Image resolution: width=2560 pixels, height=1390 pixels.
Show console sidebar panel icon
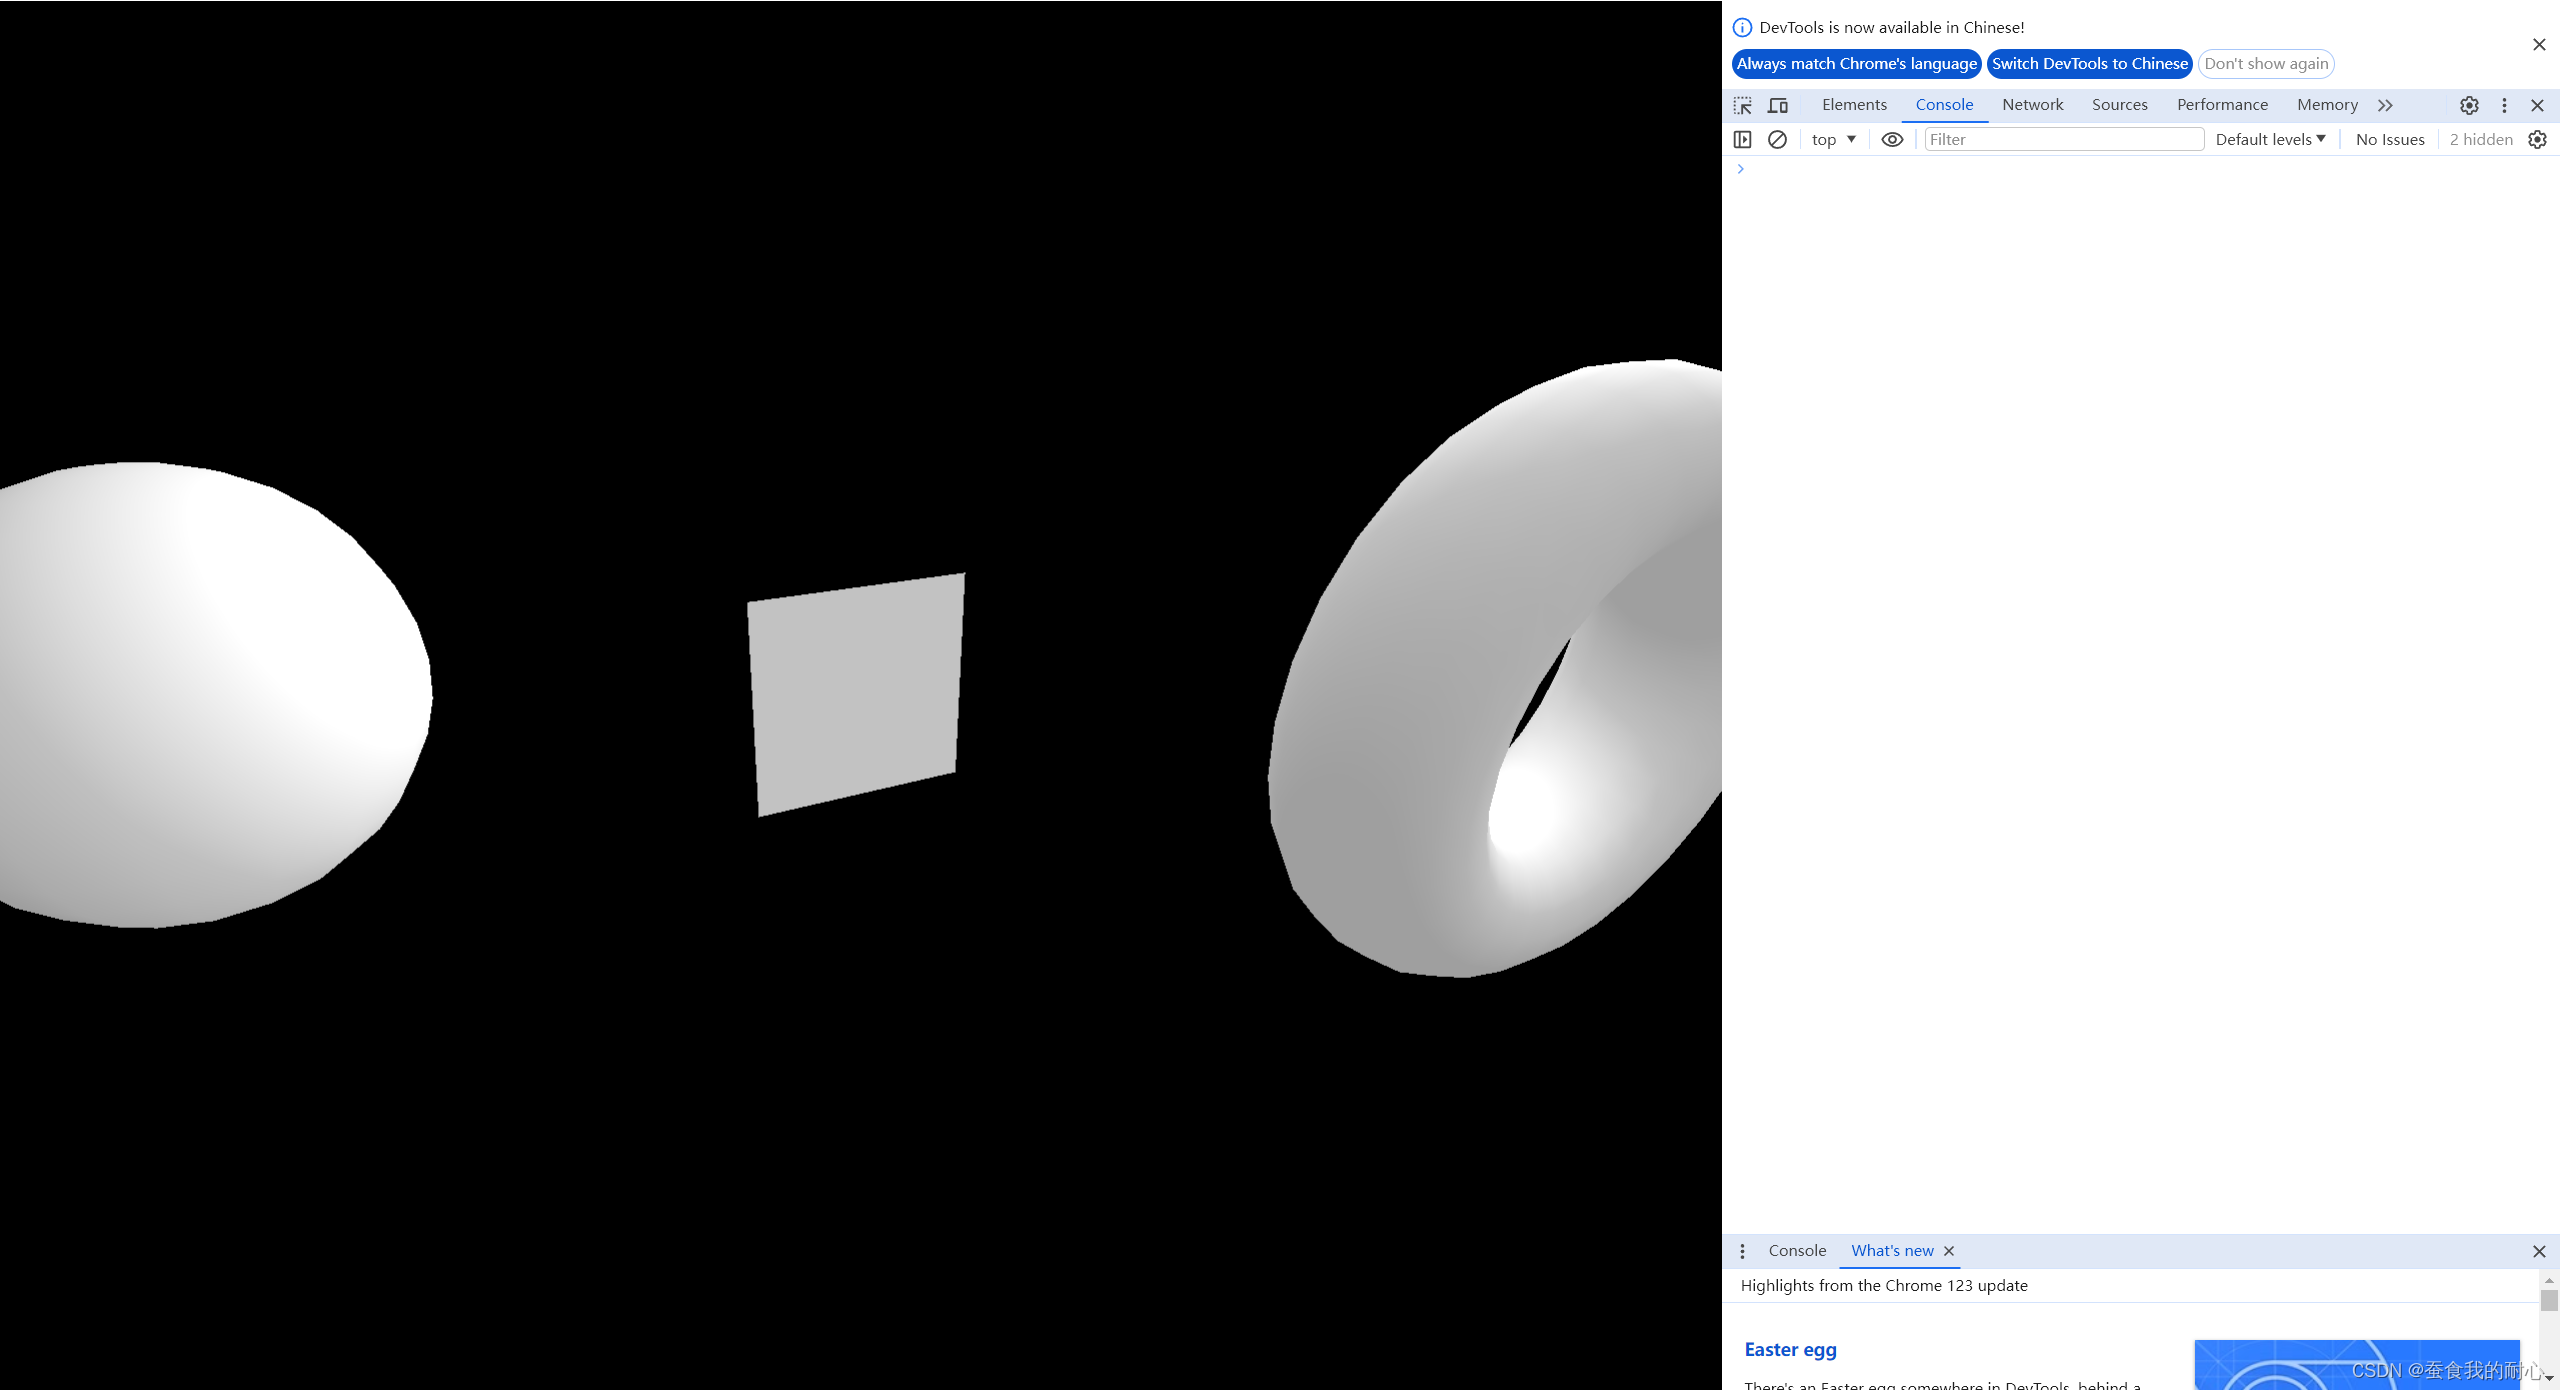pyautogui.click(x=1743, y=140)
